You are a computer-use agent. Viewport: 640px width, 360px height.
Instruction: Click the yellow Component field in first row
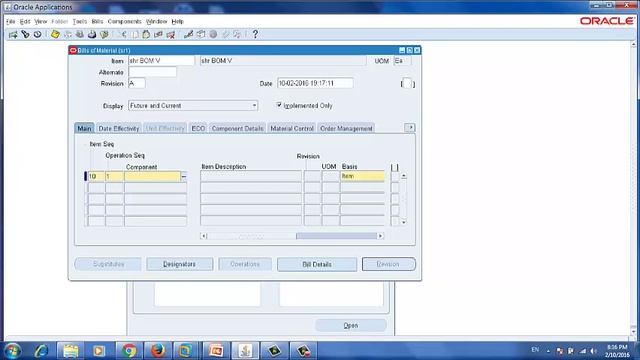(x=152, y=176)
